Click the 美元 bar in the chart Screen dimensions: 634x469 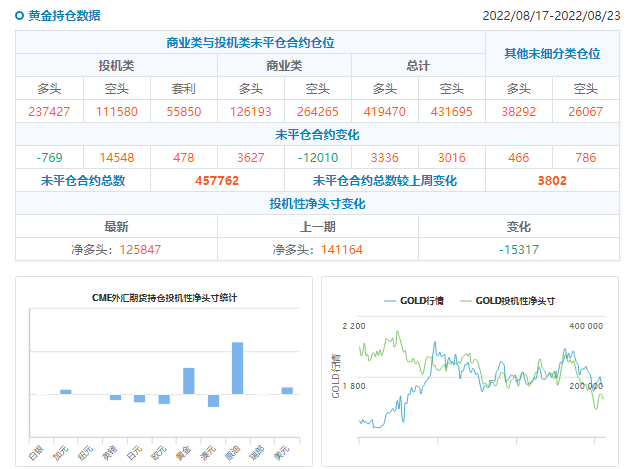(287, 390)
